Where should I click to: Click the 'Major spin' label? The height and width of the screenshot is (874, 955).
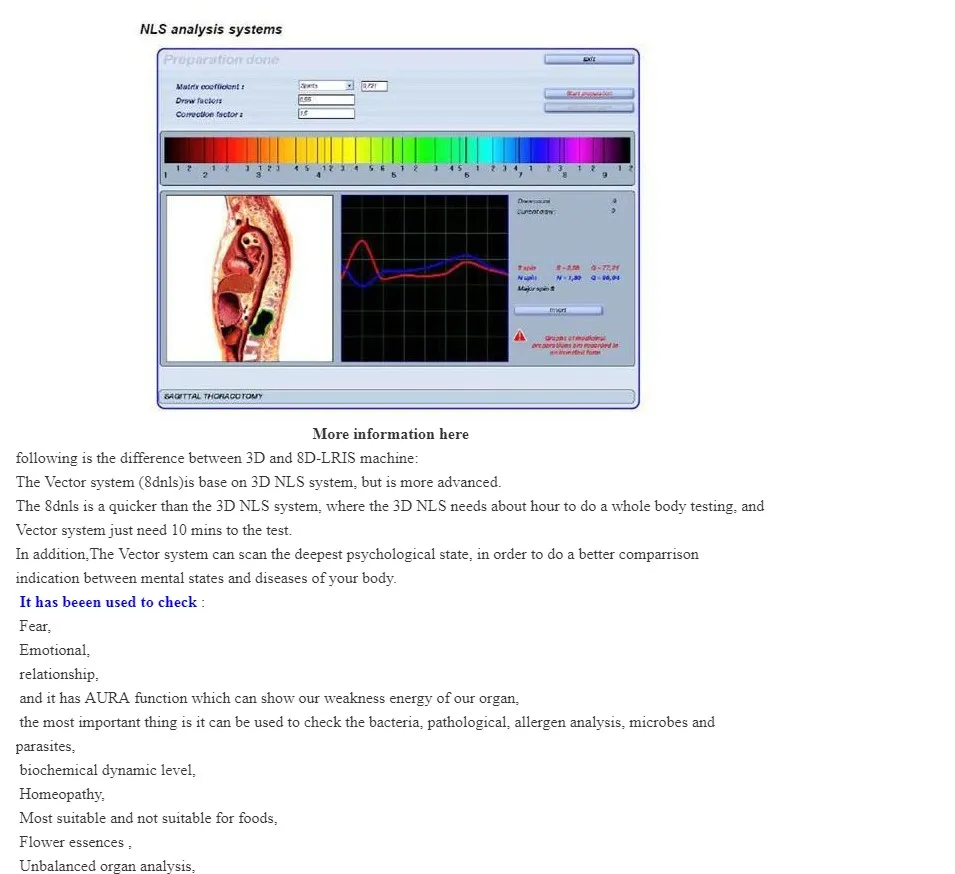pos(536,289)
